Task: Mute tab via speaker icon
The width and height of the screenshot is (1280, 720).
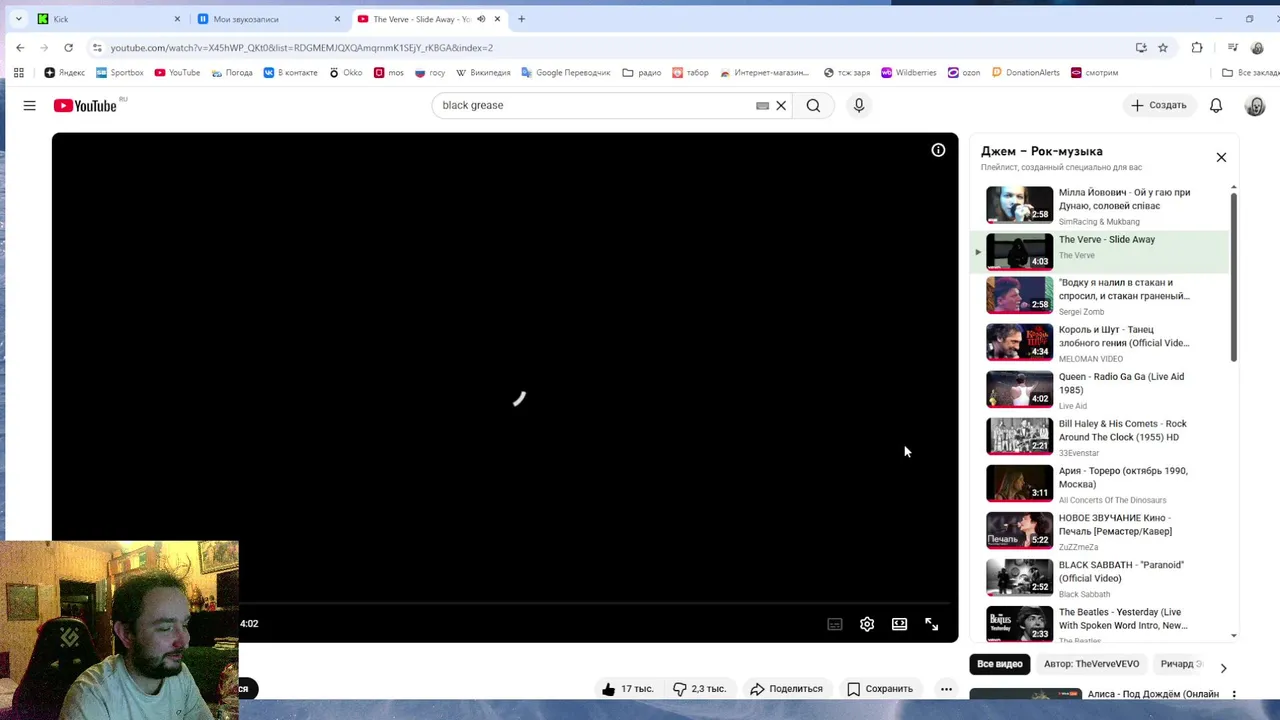Action: coord(481,19)
